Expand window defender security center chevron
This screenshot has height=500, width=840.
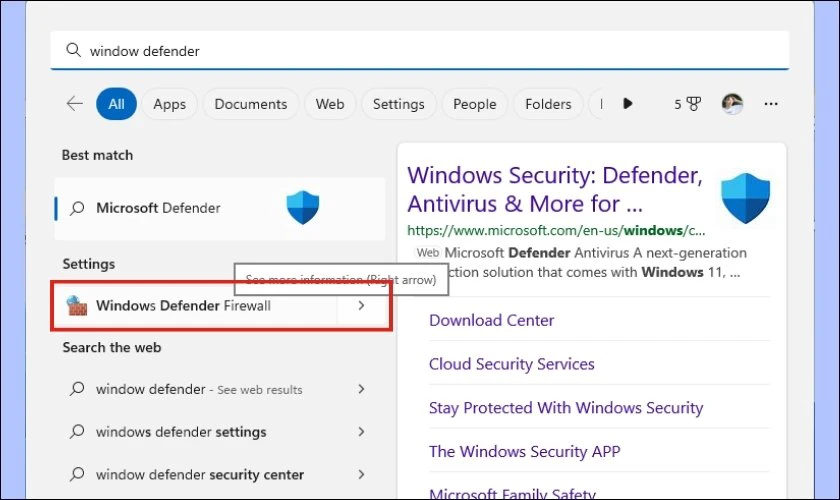pyautogui.click(x=362, y=474)
